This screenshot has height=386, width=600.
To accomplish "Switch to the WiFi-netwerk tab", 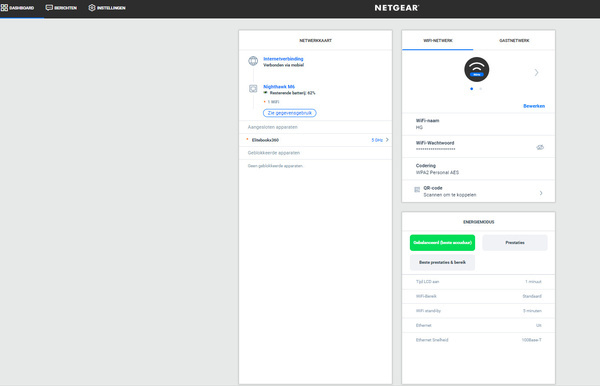I will (438, 41).
